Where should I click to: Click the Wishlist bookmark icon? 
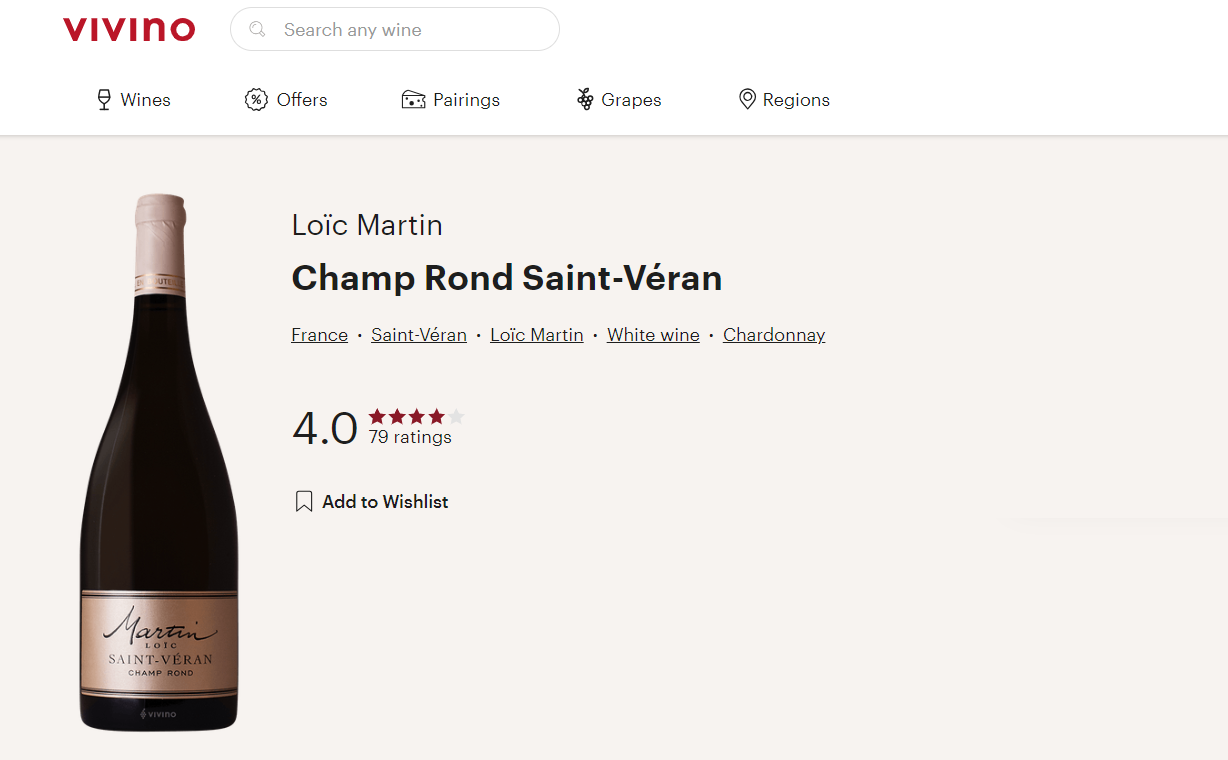[304, 502]
